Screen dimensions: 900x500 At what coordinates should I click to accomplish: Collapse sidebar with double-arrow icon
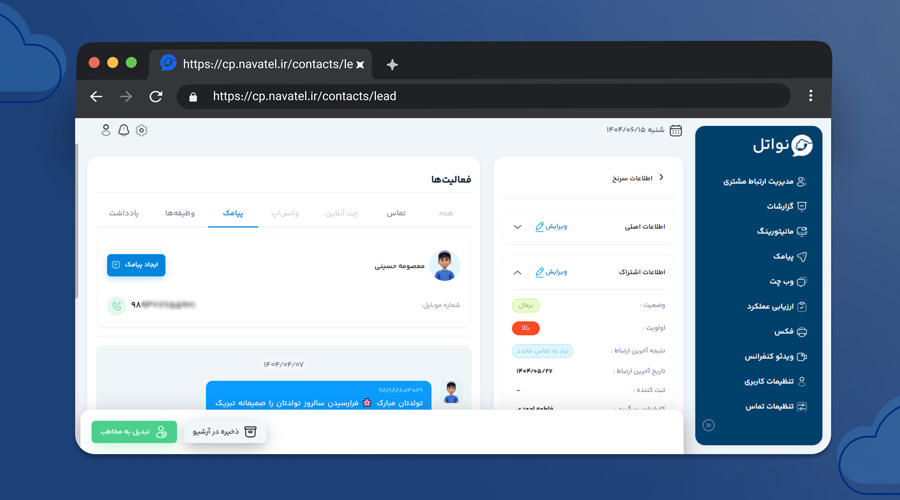pos(709,425)
